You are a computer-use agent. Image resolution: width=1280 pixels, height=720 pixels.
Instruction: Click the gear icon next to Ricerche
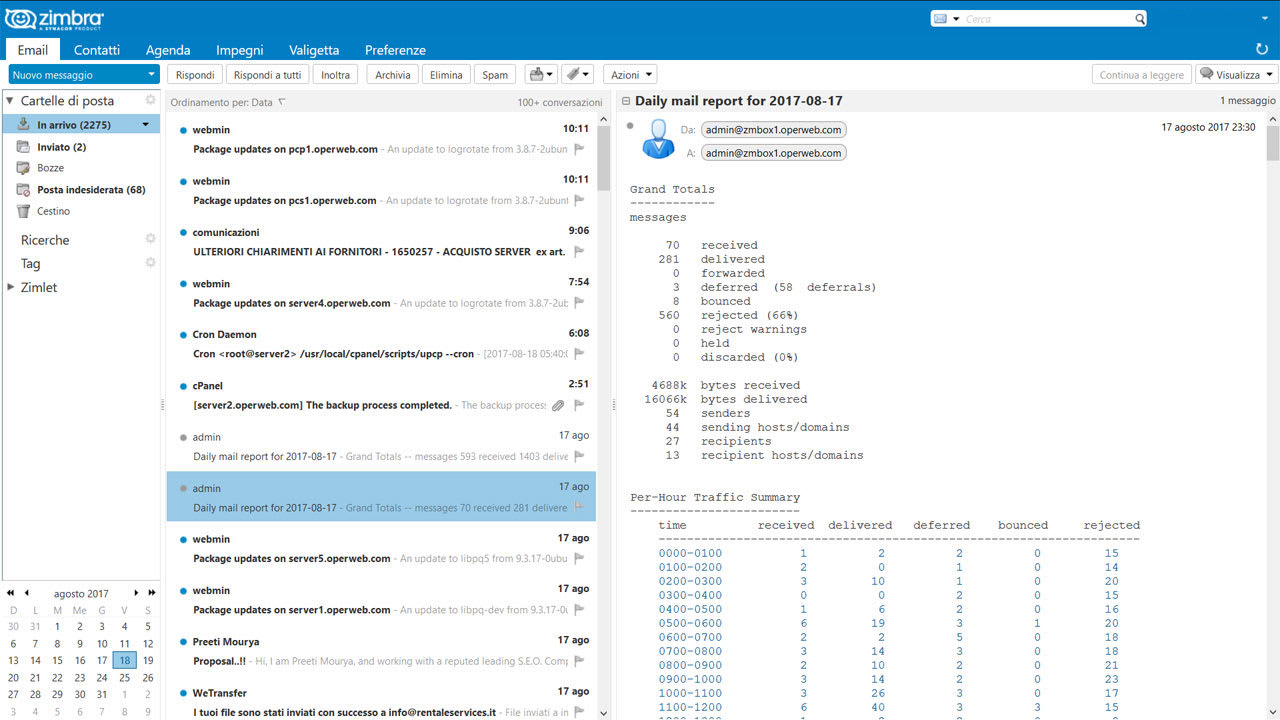click(151, 239)
